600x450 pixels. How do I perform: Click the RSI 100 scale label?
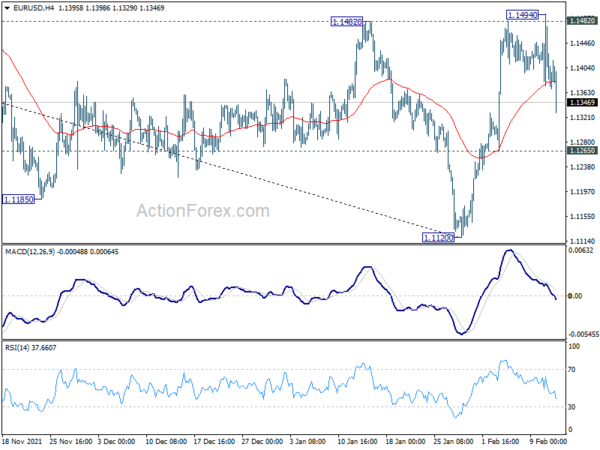pos(574,347)
